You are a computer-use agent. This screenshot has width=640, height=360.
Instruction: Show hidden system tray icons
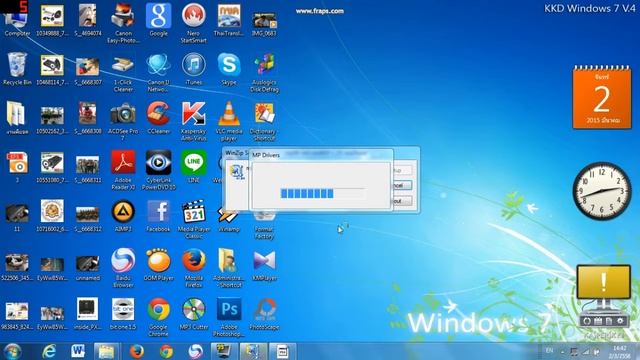[563, 352]
